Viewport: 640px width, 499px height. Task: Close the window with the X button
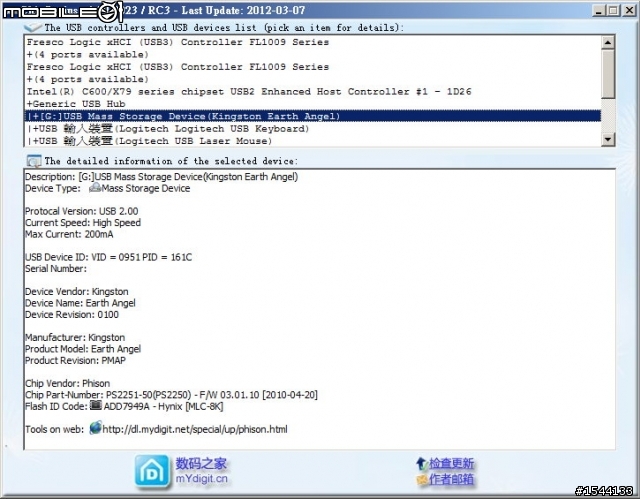click(x=629, y=10)
